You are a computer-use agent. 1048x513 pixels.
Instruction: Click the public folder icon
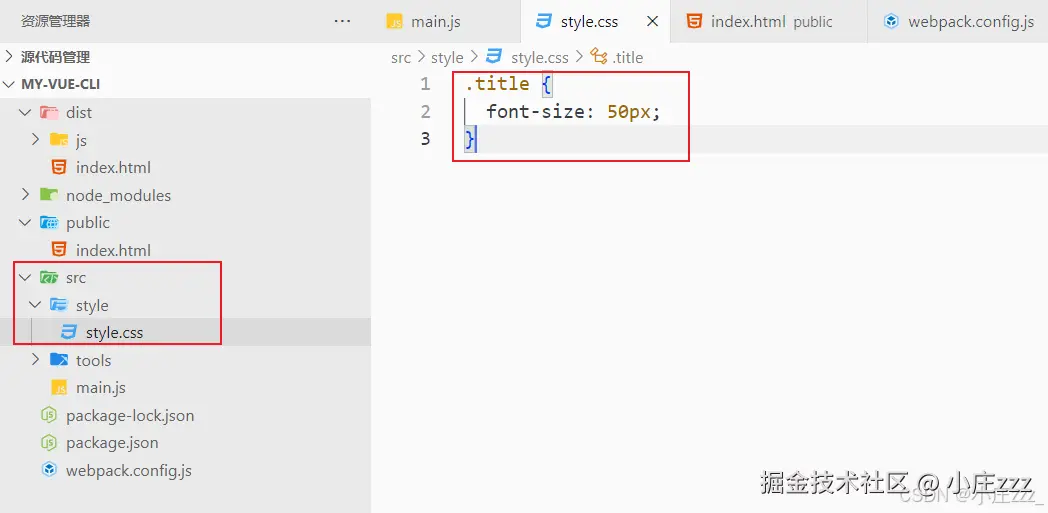[49, 222]
